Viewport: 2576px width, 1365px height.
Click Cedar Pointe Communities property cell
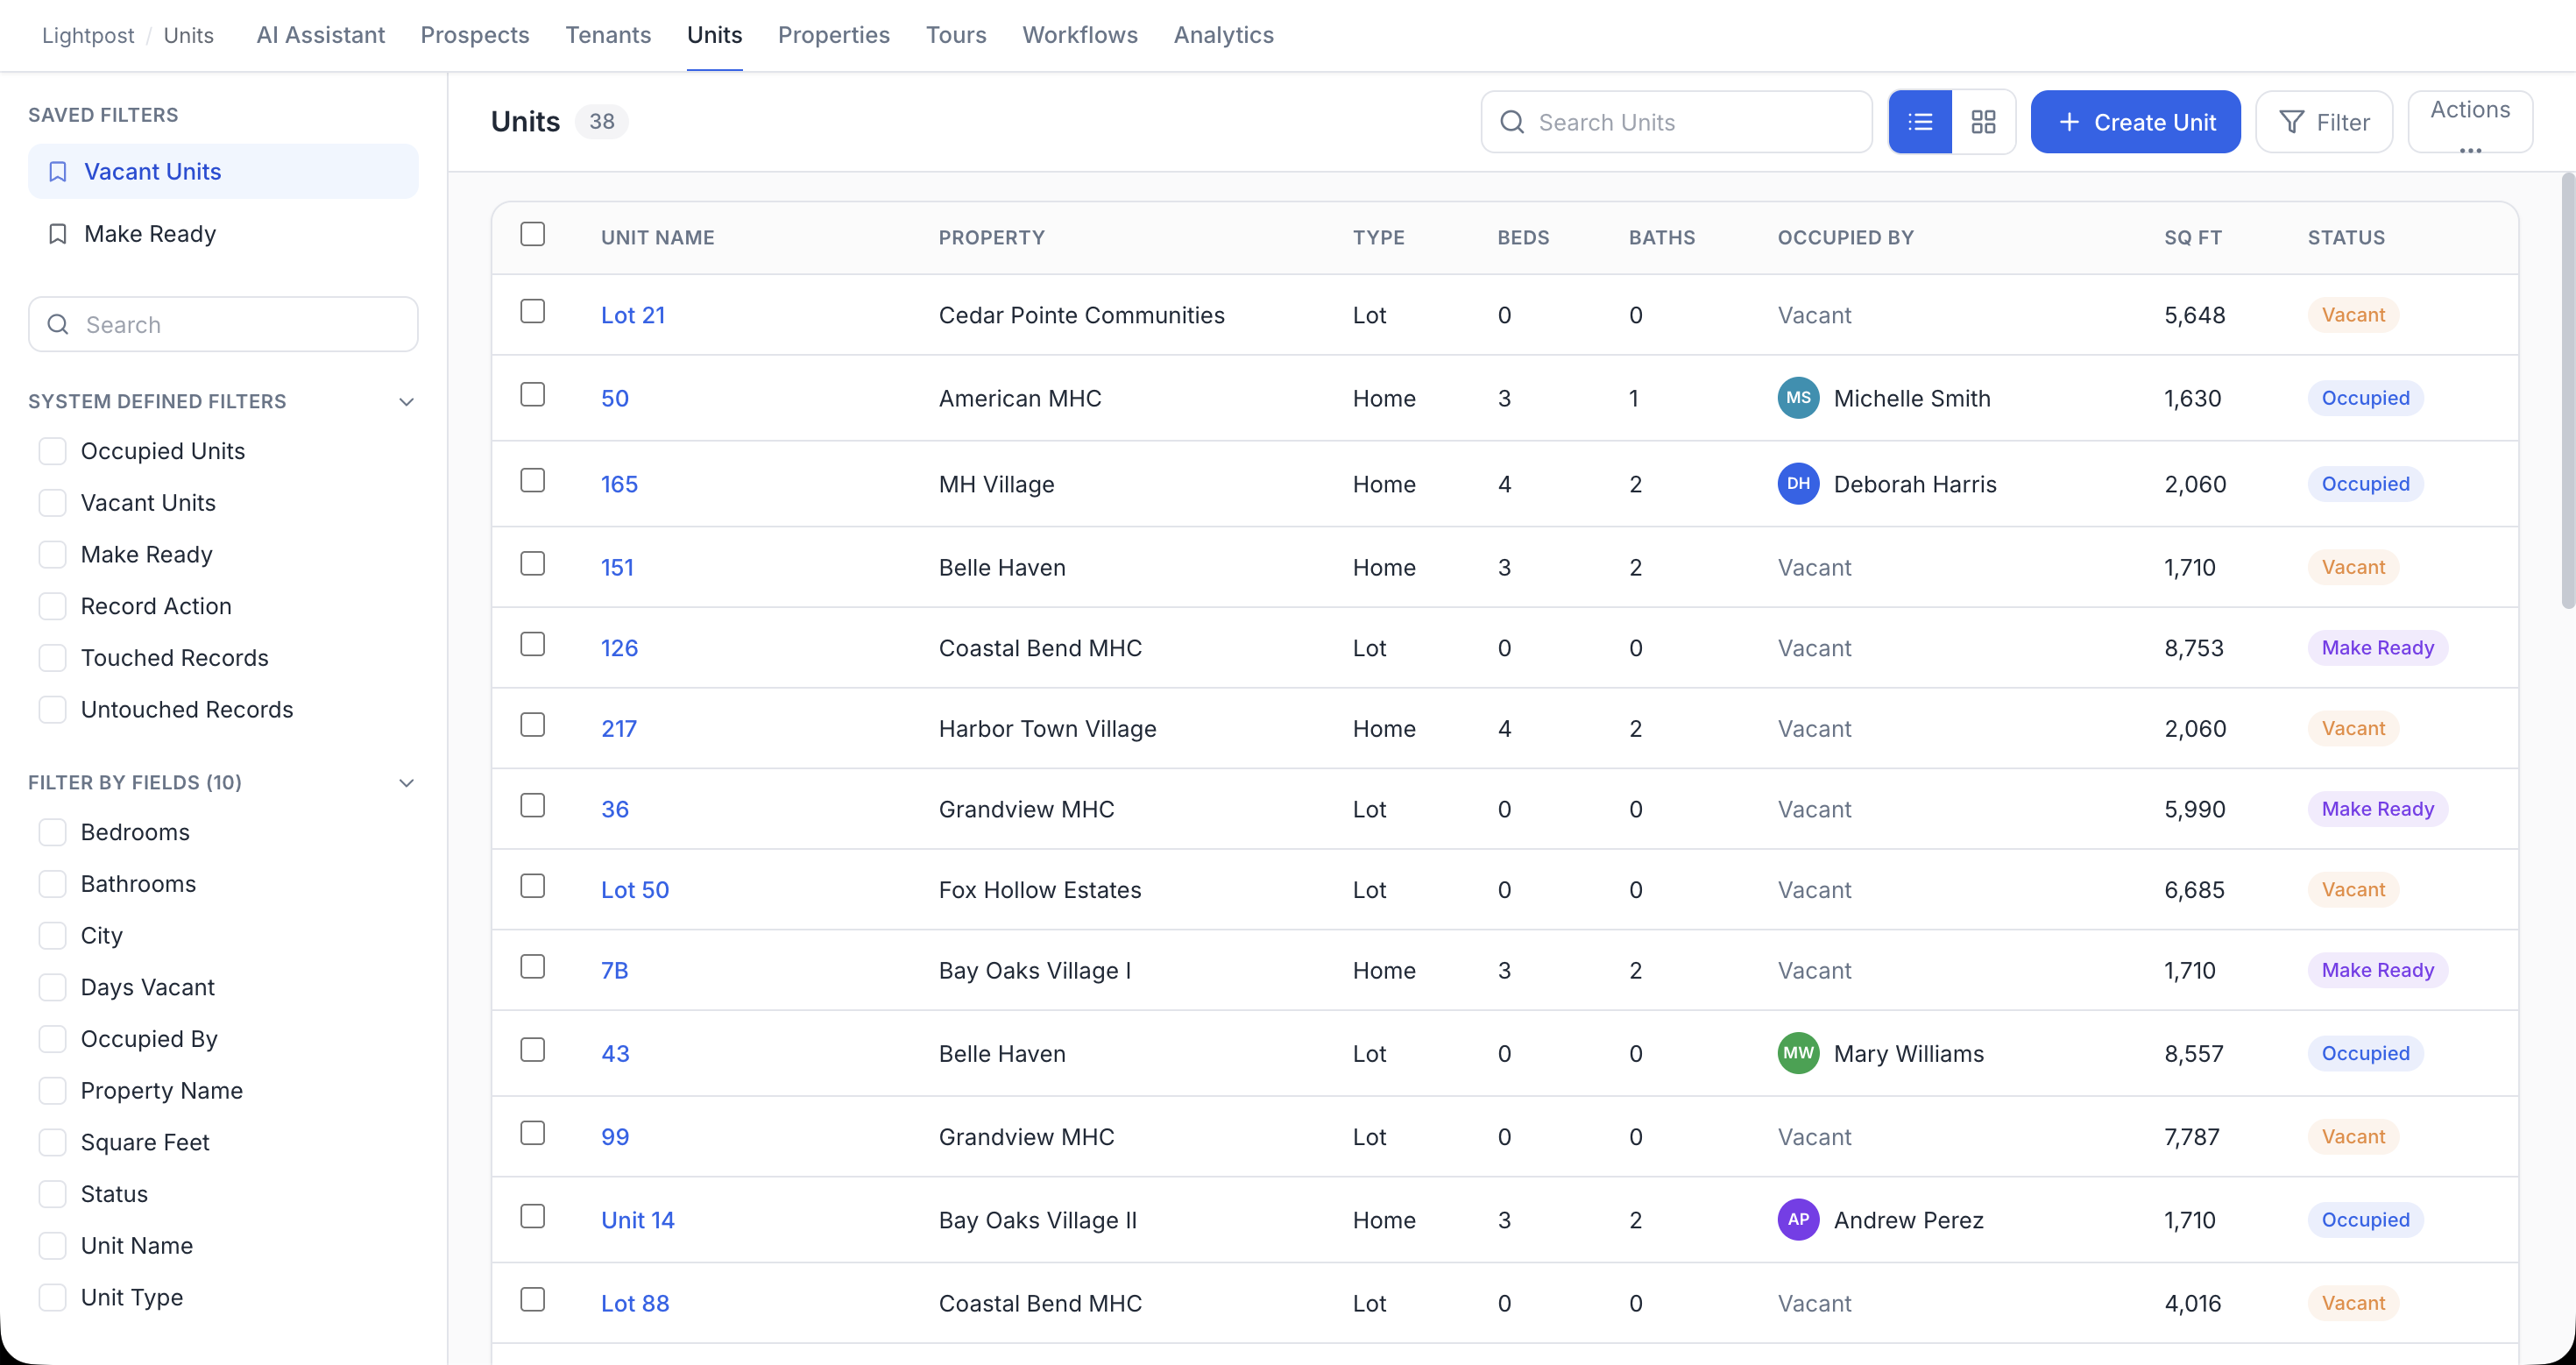[x=1081, y=315]
